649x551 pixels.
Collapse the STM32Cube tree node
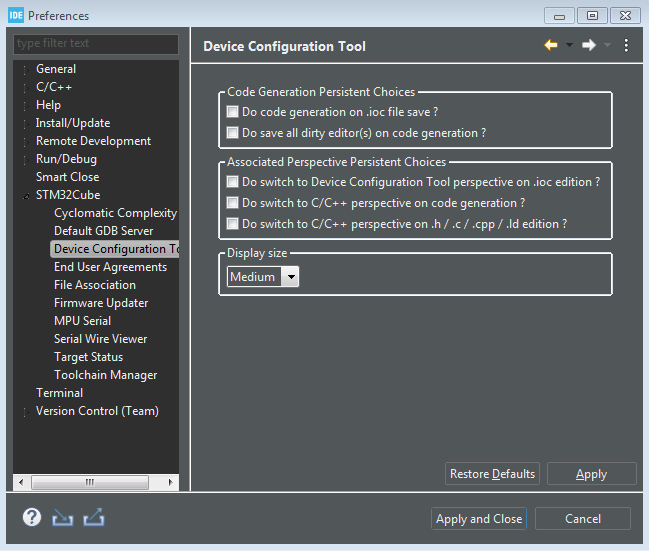(26, 196)
